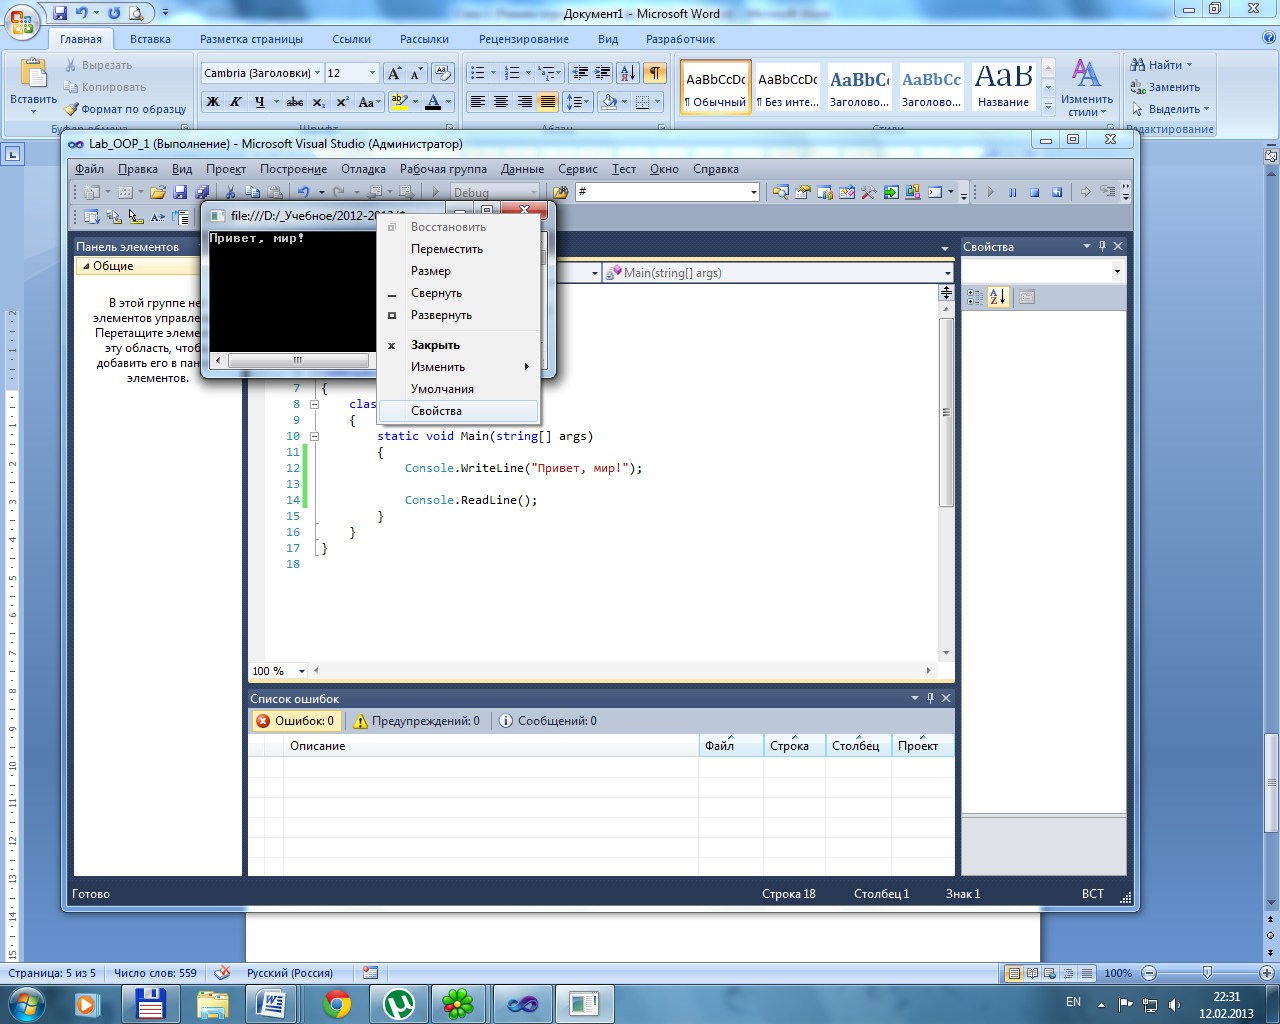
Task: Switch to Вставка ribbon tab in Word
Action: tap(150, 39)
